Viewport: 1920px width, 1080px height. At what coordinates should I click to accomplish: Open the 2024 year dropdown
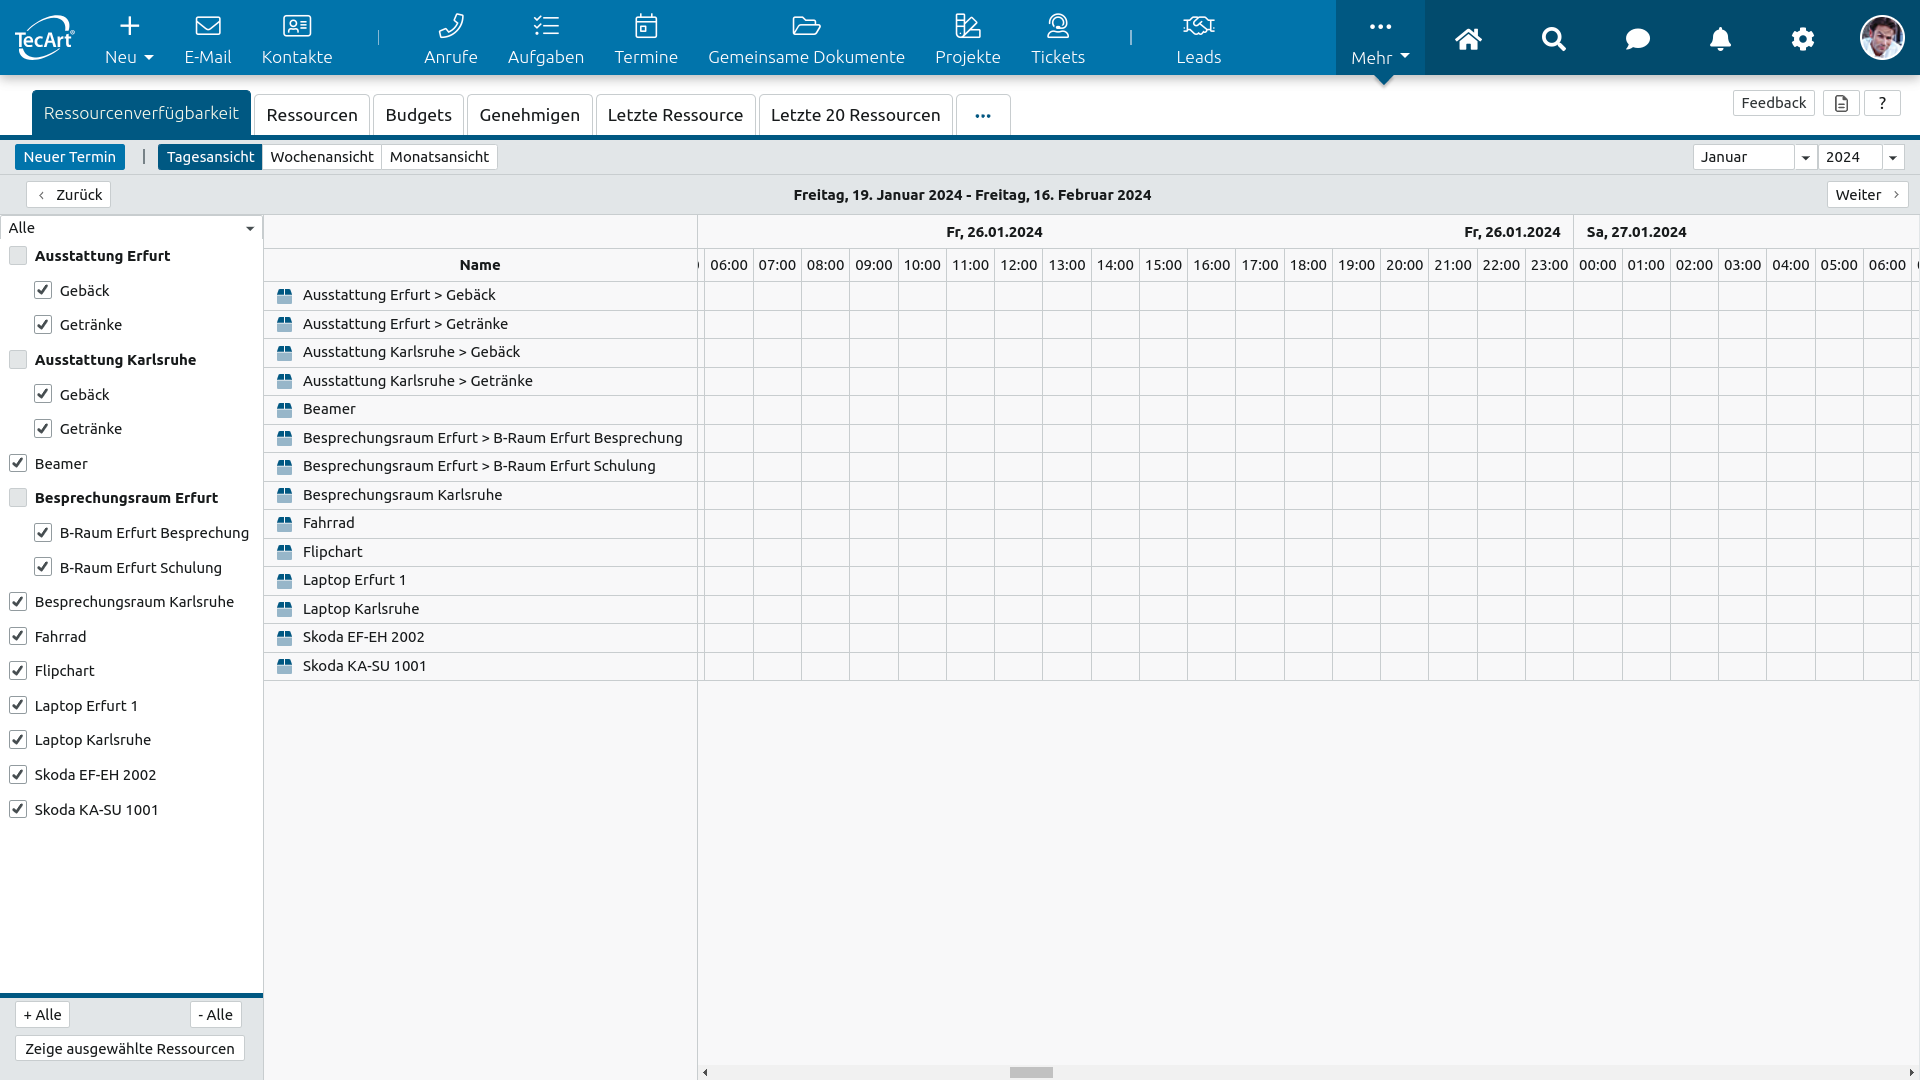pos(1892,157)
